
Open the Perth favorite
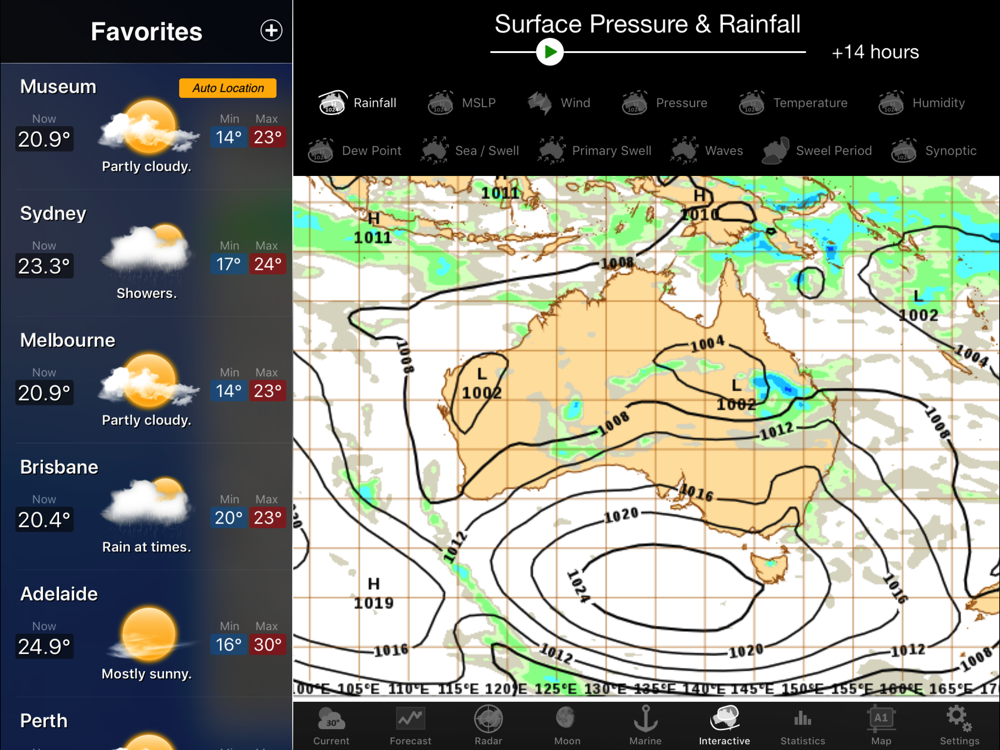[x=146, y=724]
